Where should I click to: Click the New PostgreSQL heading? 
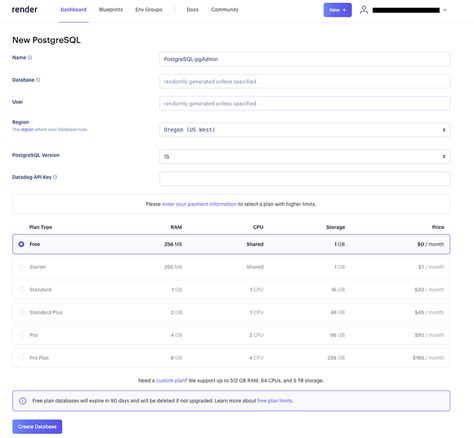pyautogui.click(x=46, y=40)
